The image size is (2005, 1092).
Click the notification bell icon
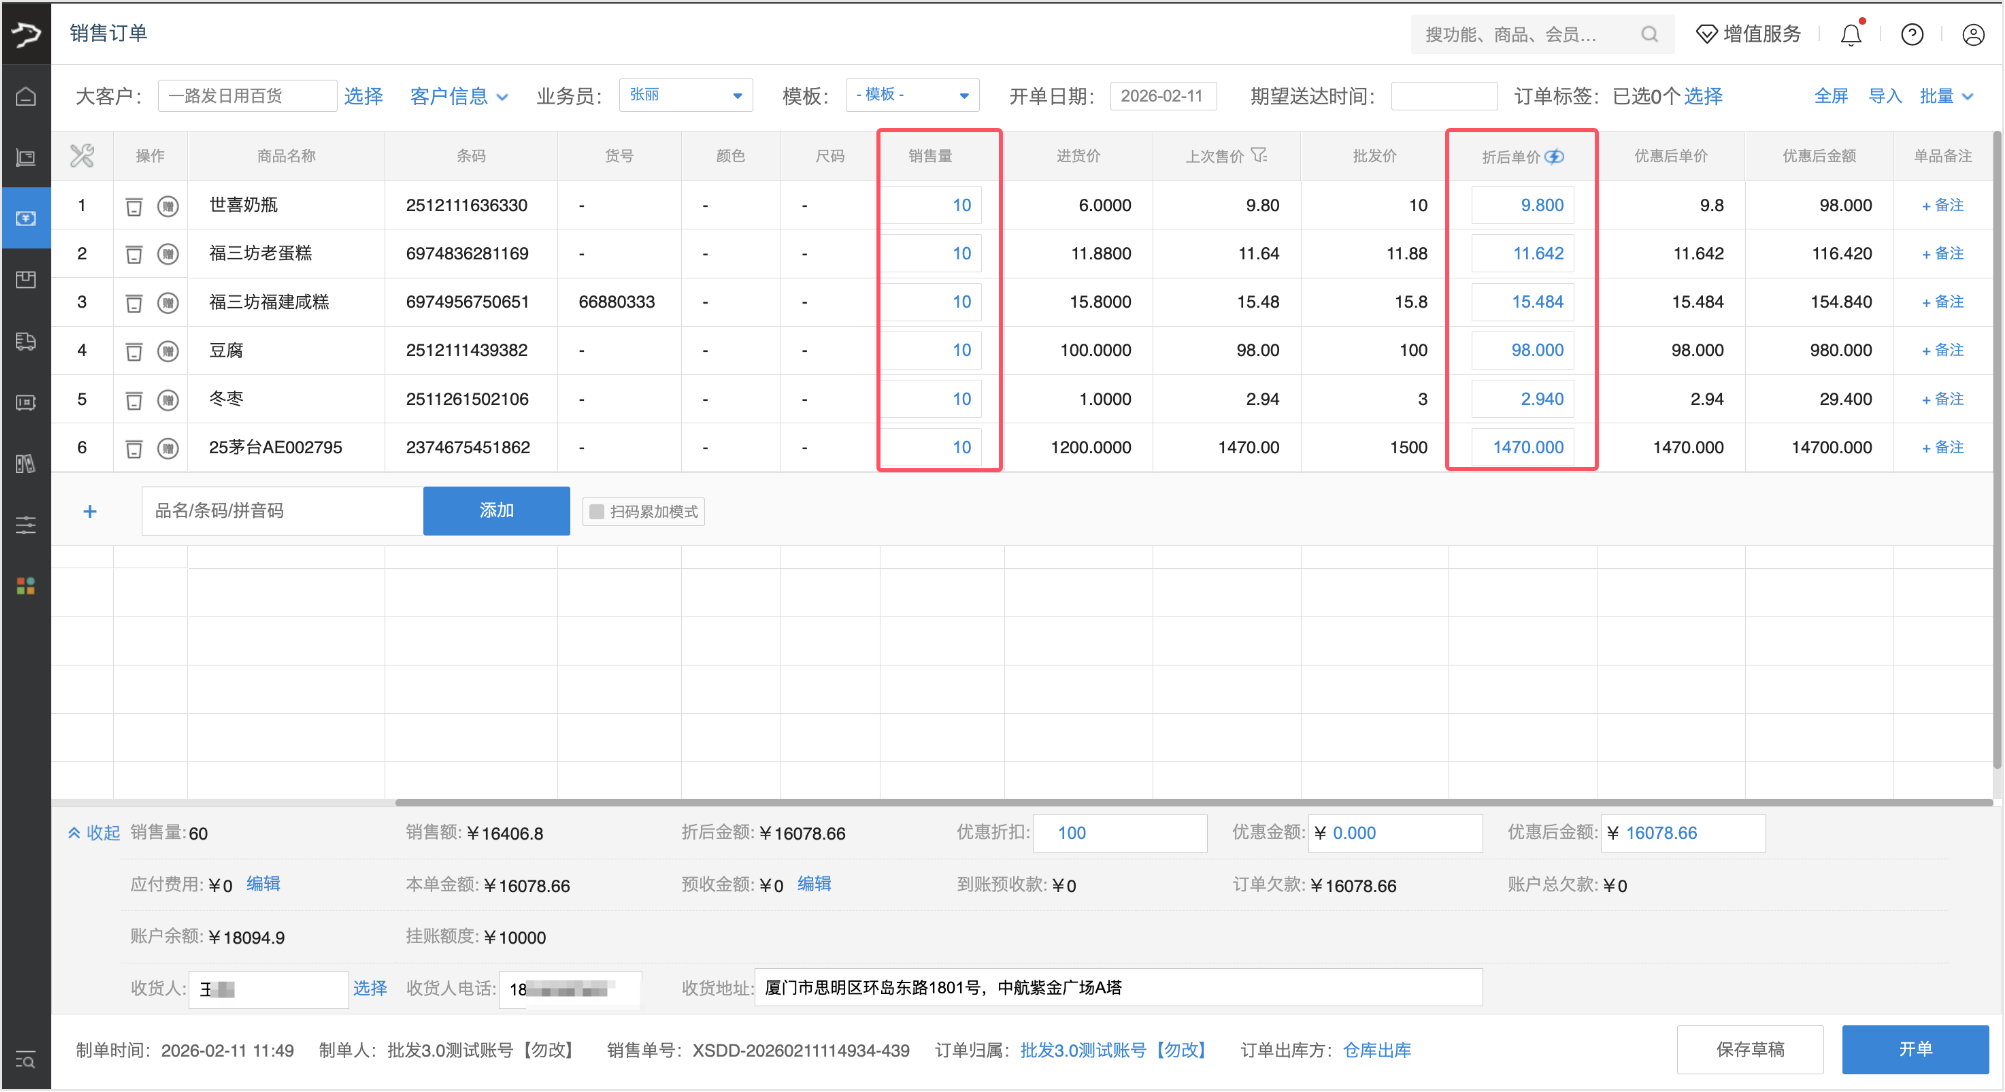click(1851, 35)
